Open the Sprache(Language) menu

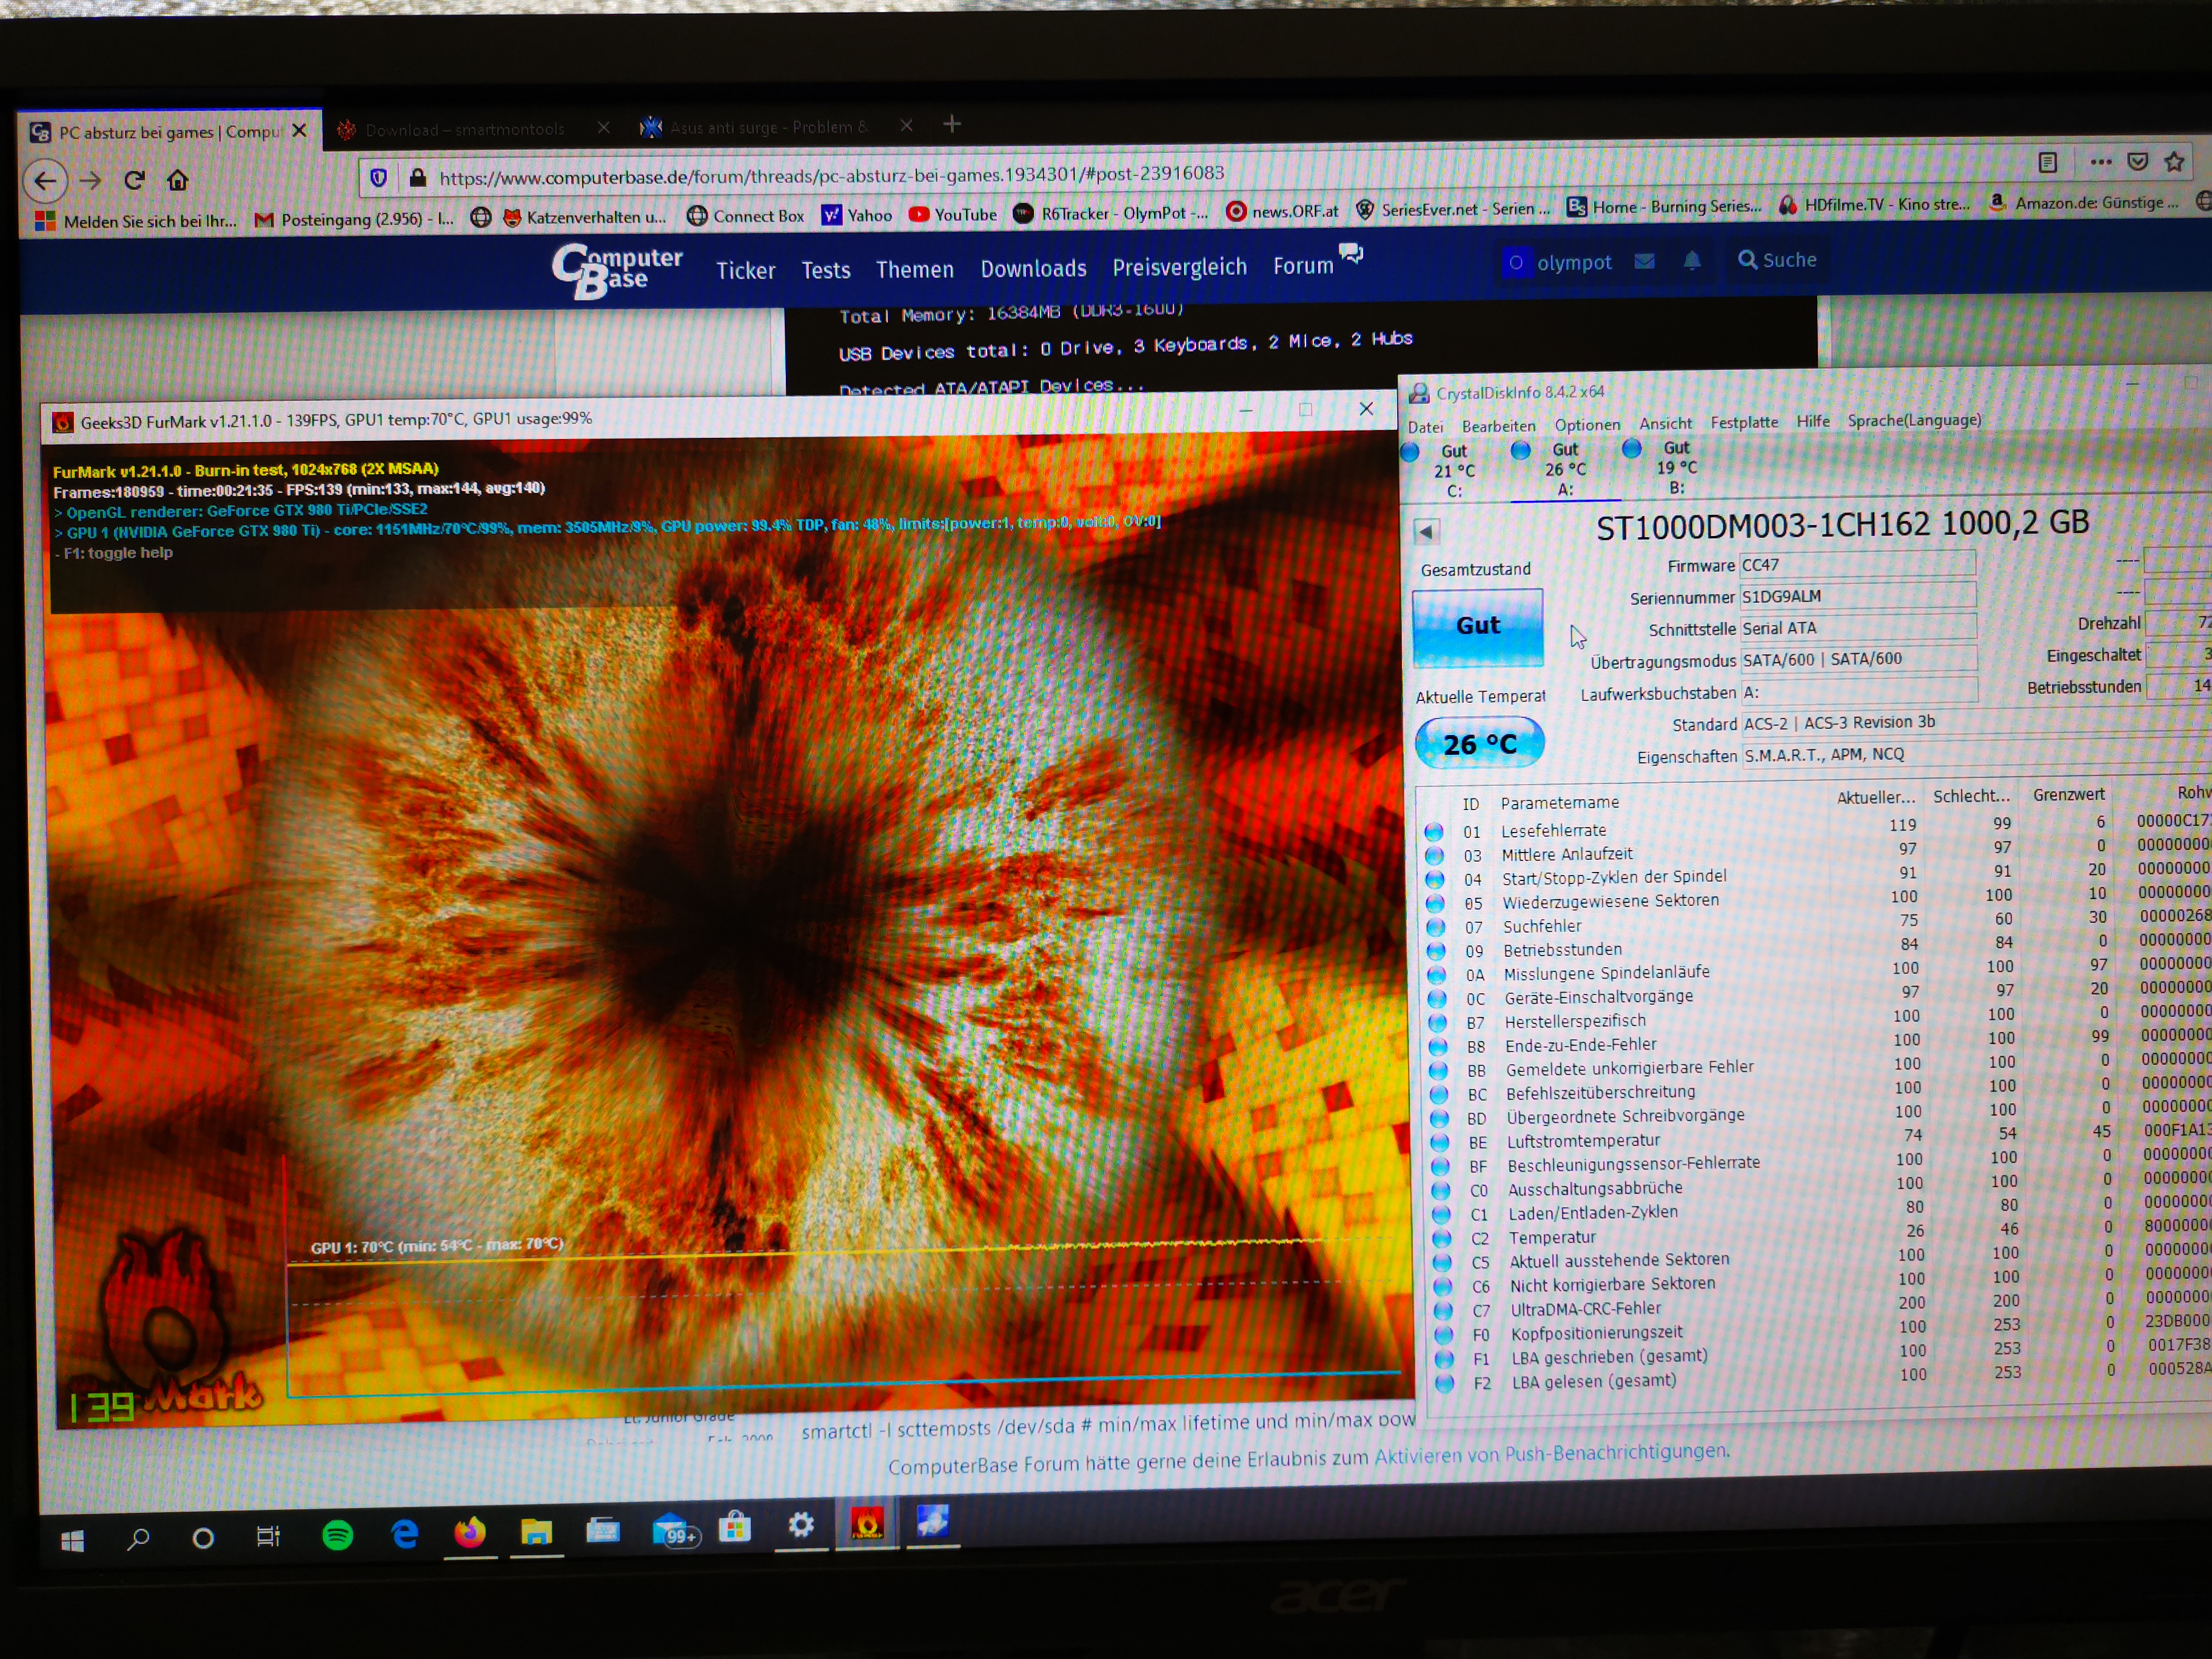click(1913, 420)
